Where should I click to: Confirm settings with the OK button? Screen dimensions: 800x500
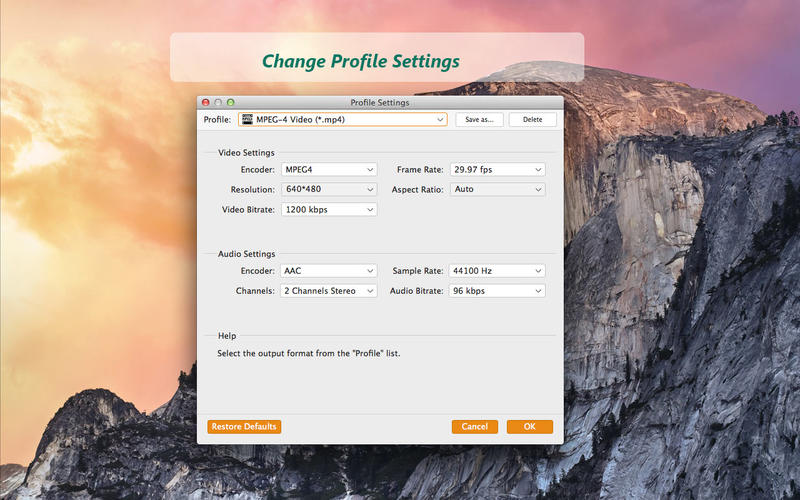[x=530, y=427]
